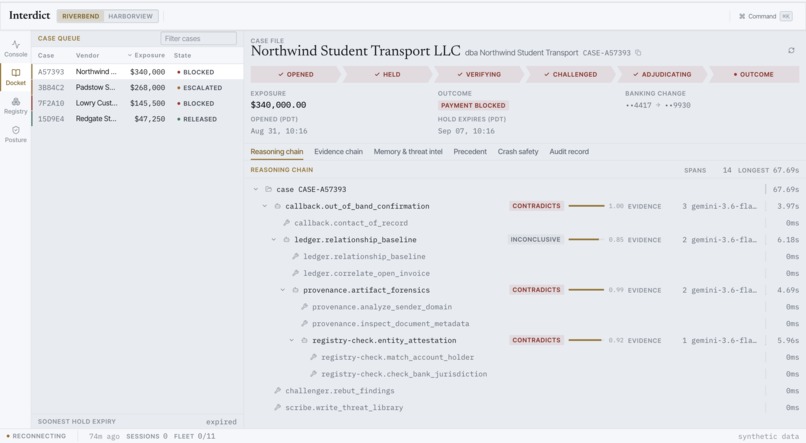Click agent icon of provenance.artifact_forensics
806x443 pixels.
click(296, 290)
